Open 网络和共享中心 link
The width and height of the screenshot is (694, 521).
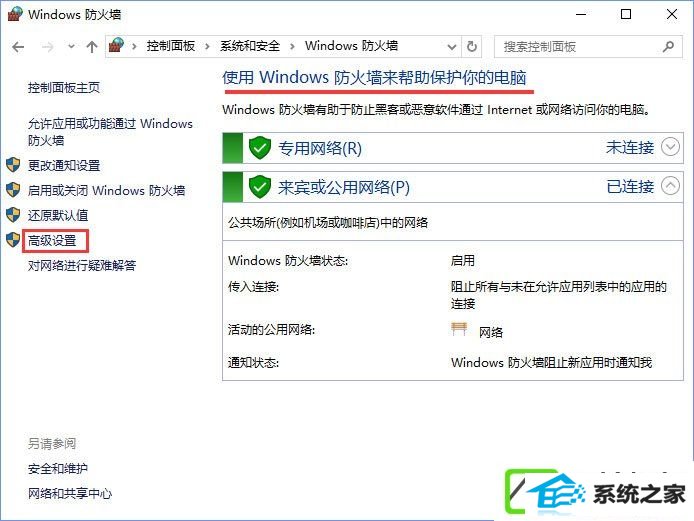pyautogui.click(x=70, y=494)
